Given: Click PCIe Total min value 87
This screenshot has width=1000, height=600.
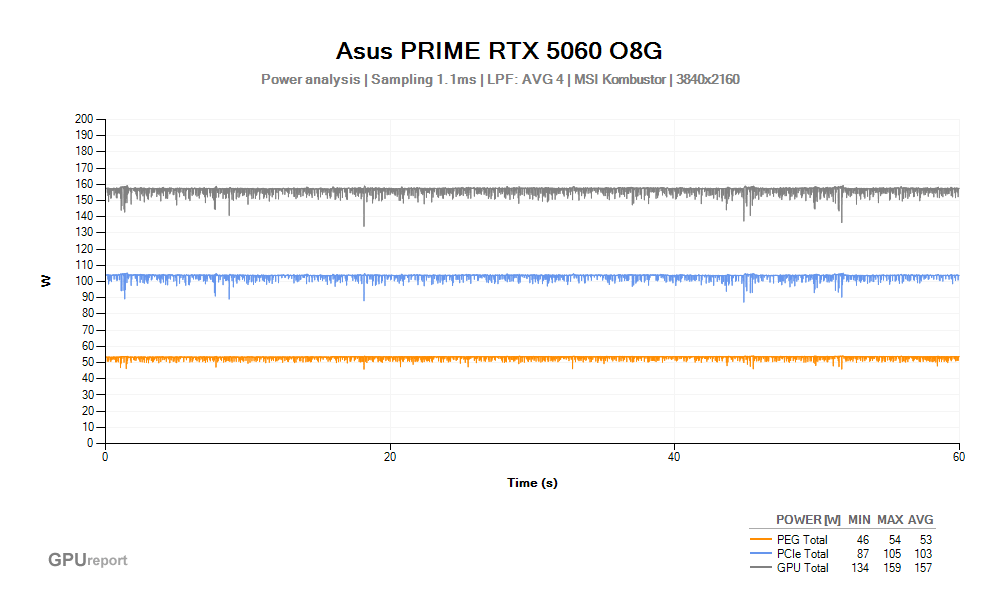Looking at the screenshot, I should click(x=862, y=554).
